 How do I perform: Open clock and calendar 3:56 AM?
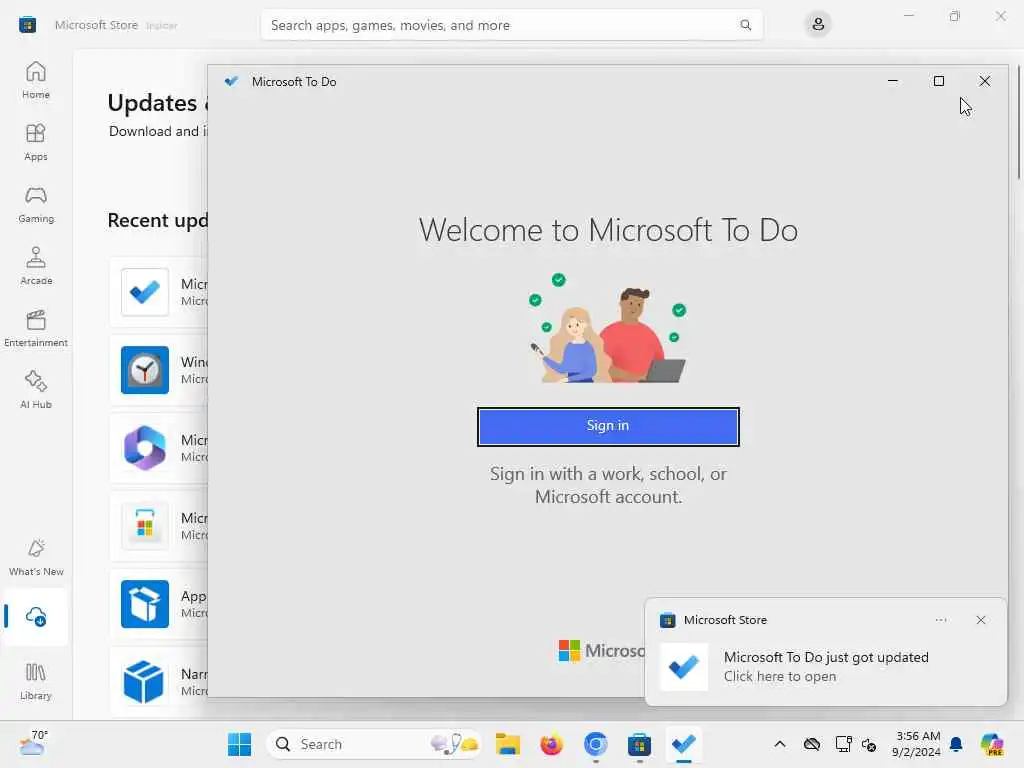tap(917, 744)
